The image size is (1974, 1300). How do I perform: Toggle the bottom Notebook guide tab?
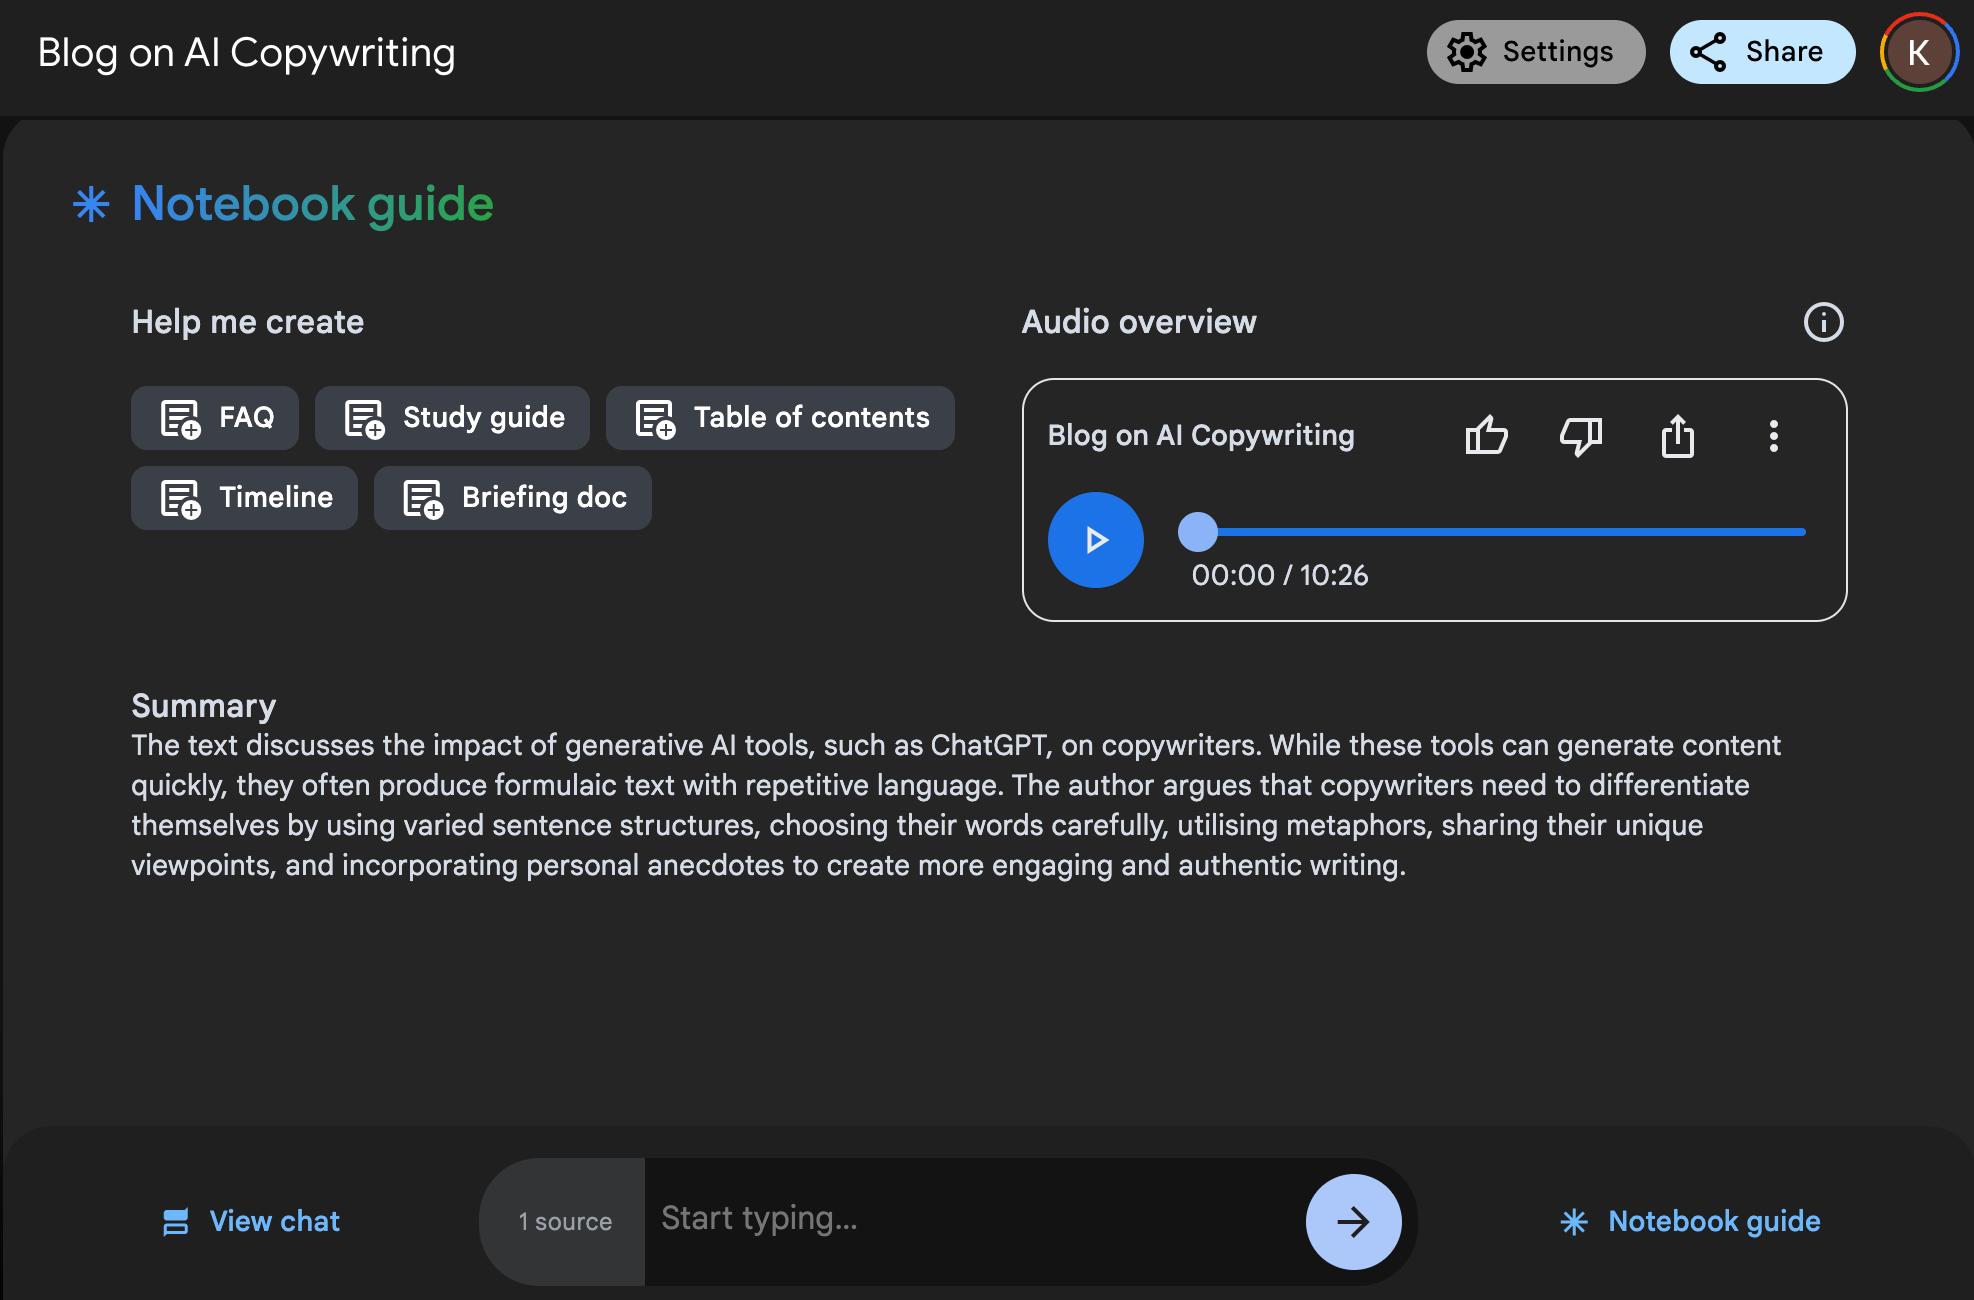coord(1690,1221)
